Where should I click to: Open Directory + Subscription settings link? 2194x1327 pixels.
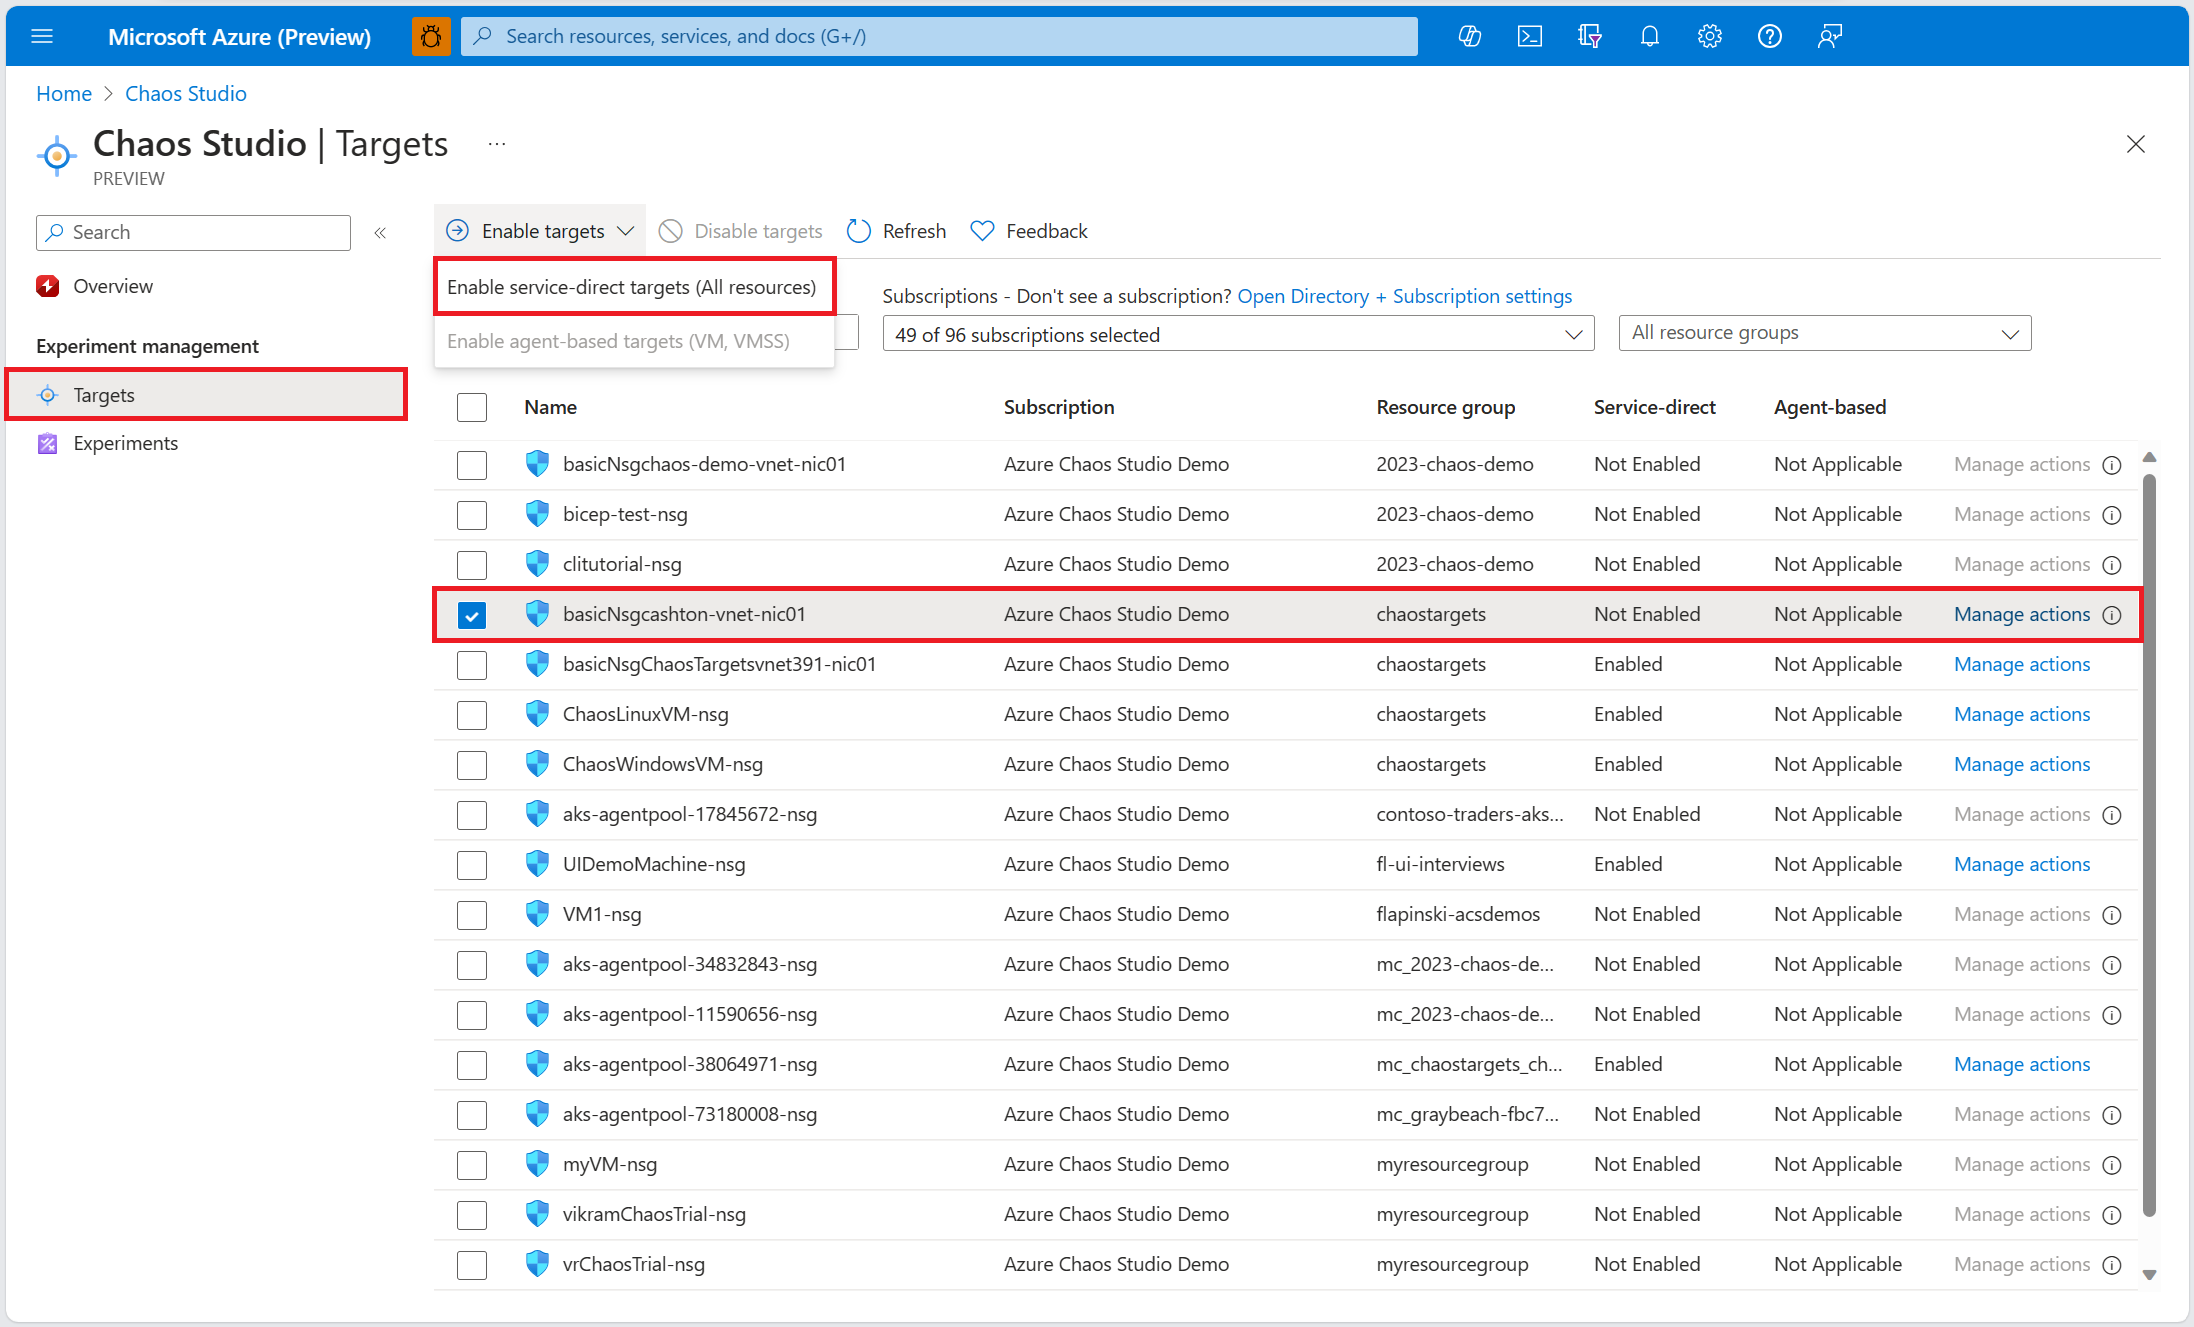(x=1404, y=296)
